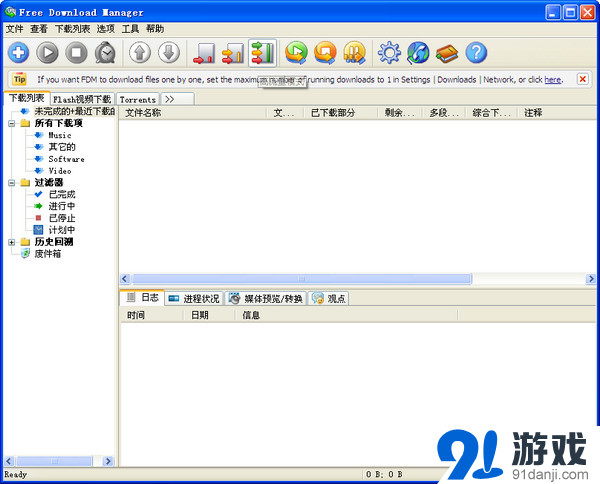Select medium traffic mode two-bar icon
The image size is (600, 484).
click(x=233, y=53)
